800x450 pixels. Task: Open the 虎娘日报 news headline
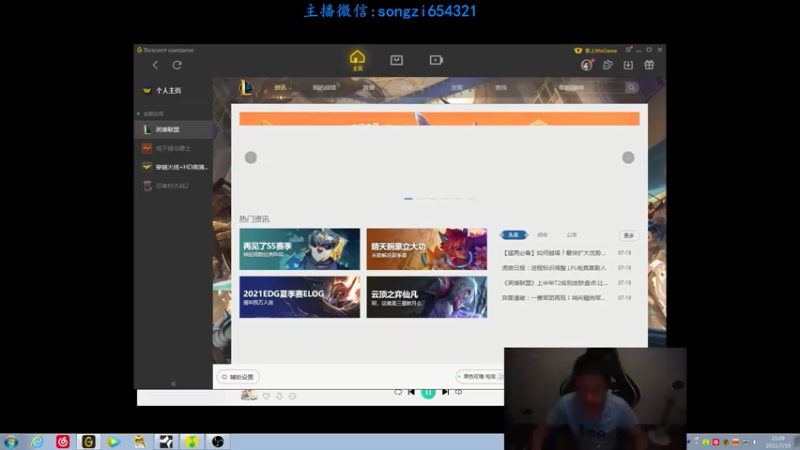pyautogui.click(x=554, y=267)
